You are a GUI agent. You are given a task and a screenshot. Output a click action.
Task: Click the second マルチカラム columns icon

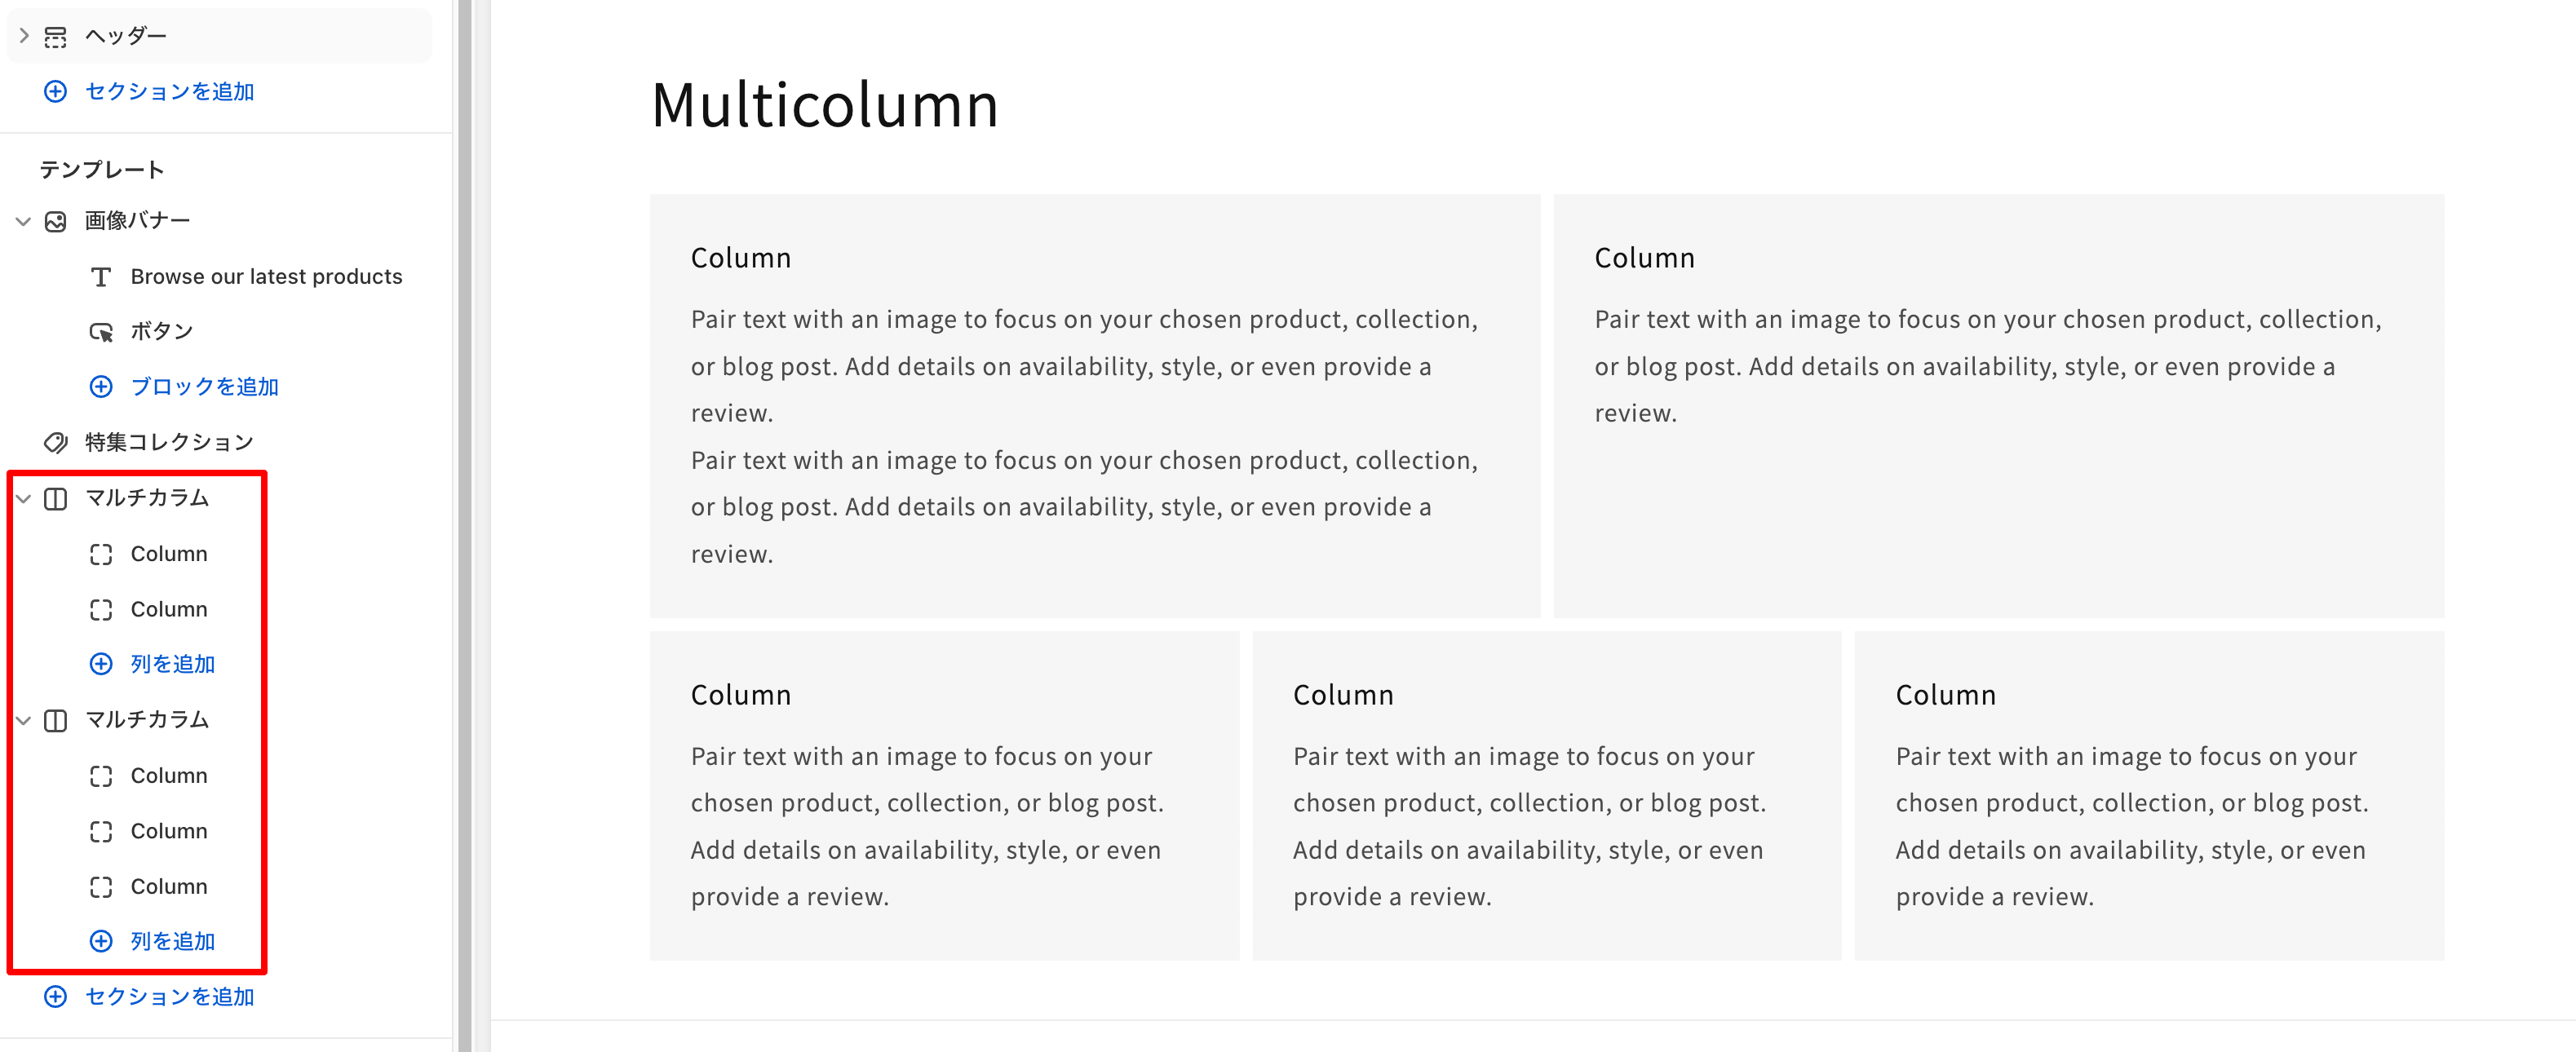pos(56,720)
